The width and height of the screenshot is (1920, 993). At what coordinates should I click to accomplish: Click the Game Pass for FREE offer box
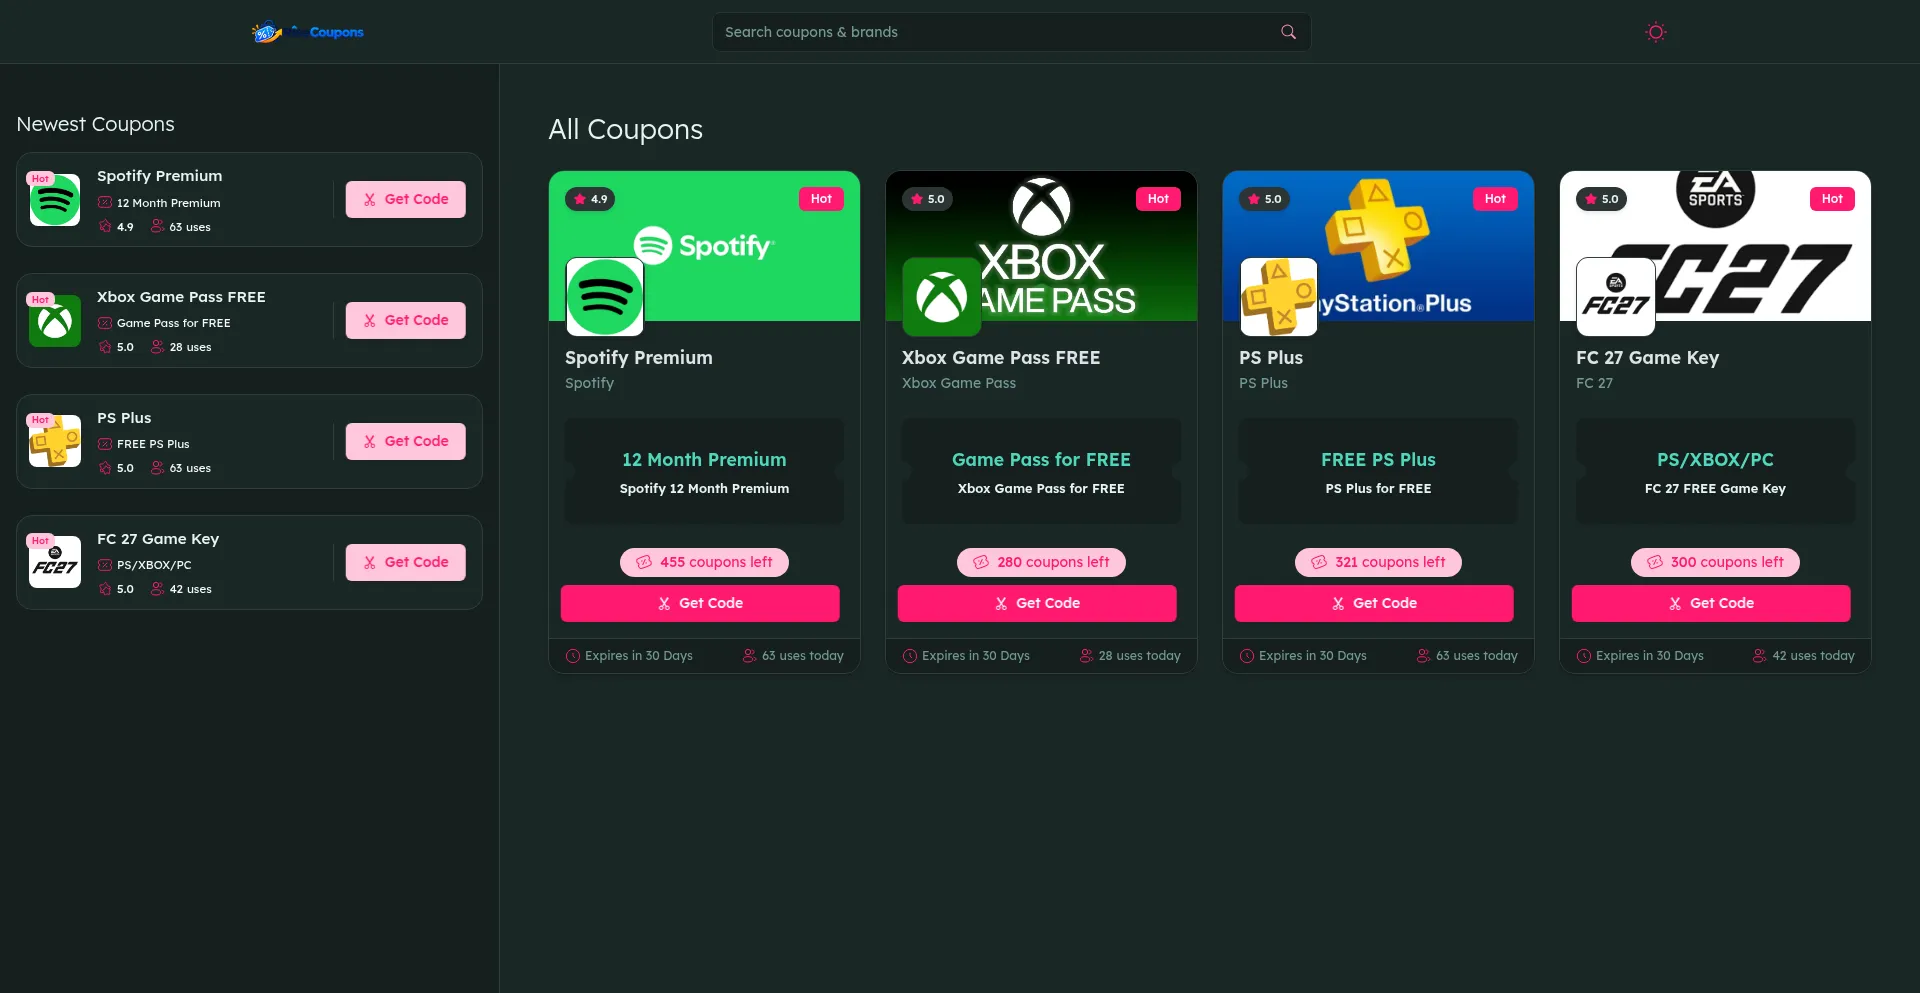pos(1041,471)
